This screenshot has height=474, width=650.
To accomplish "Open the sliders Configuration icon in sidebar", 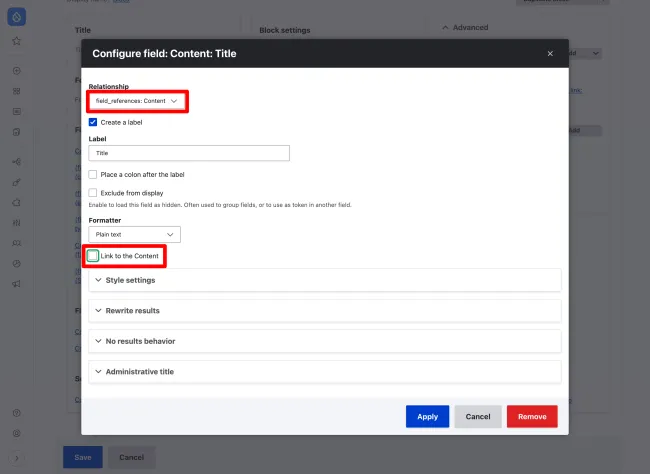I will pos(16,223).
